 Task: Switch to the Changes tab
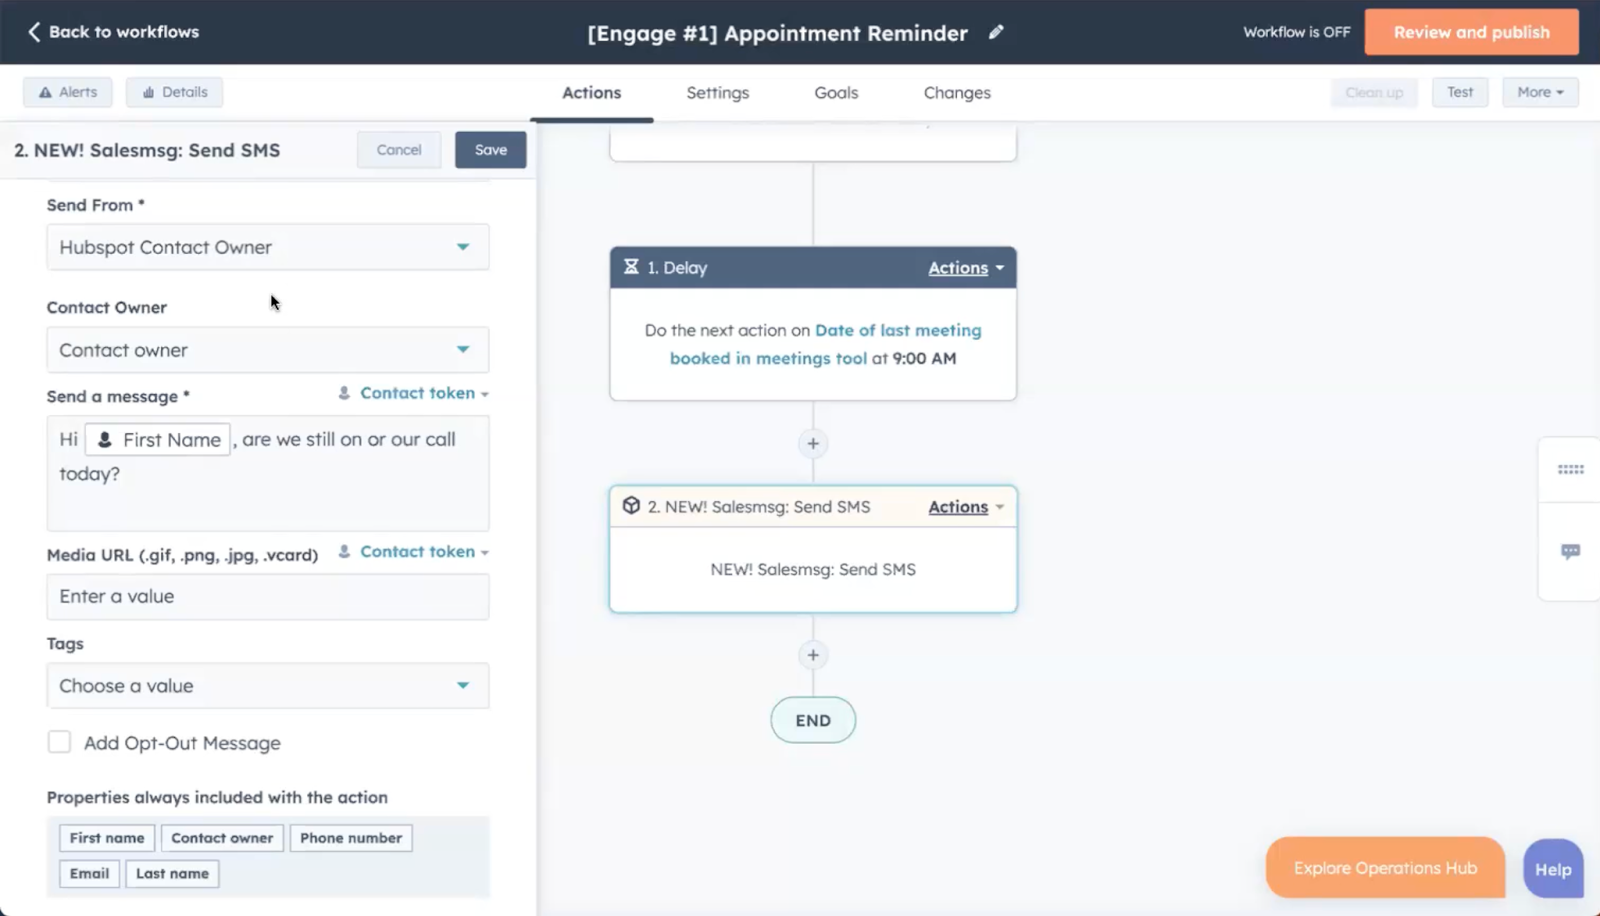[x=957, y=93]
